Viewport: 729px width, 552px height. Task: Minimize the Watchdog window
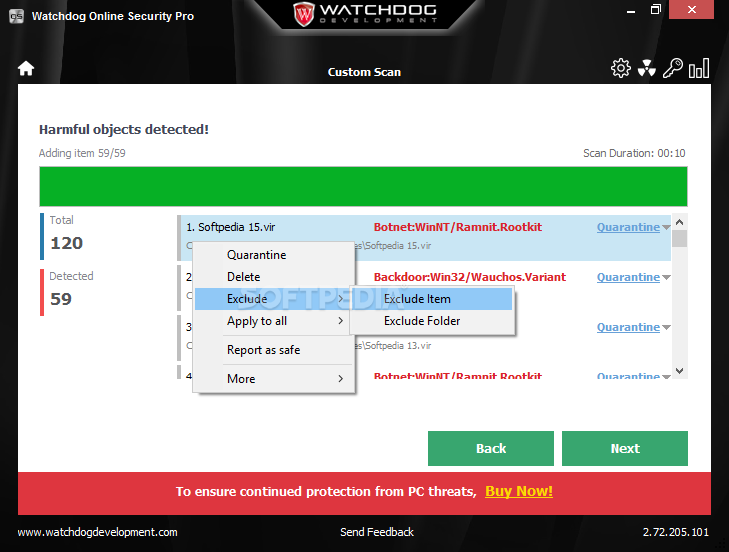[x=631, y=10]
